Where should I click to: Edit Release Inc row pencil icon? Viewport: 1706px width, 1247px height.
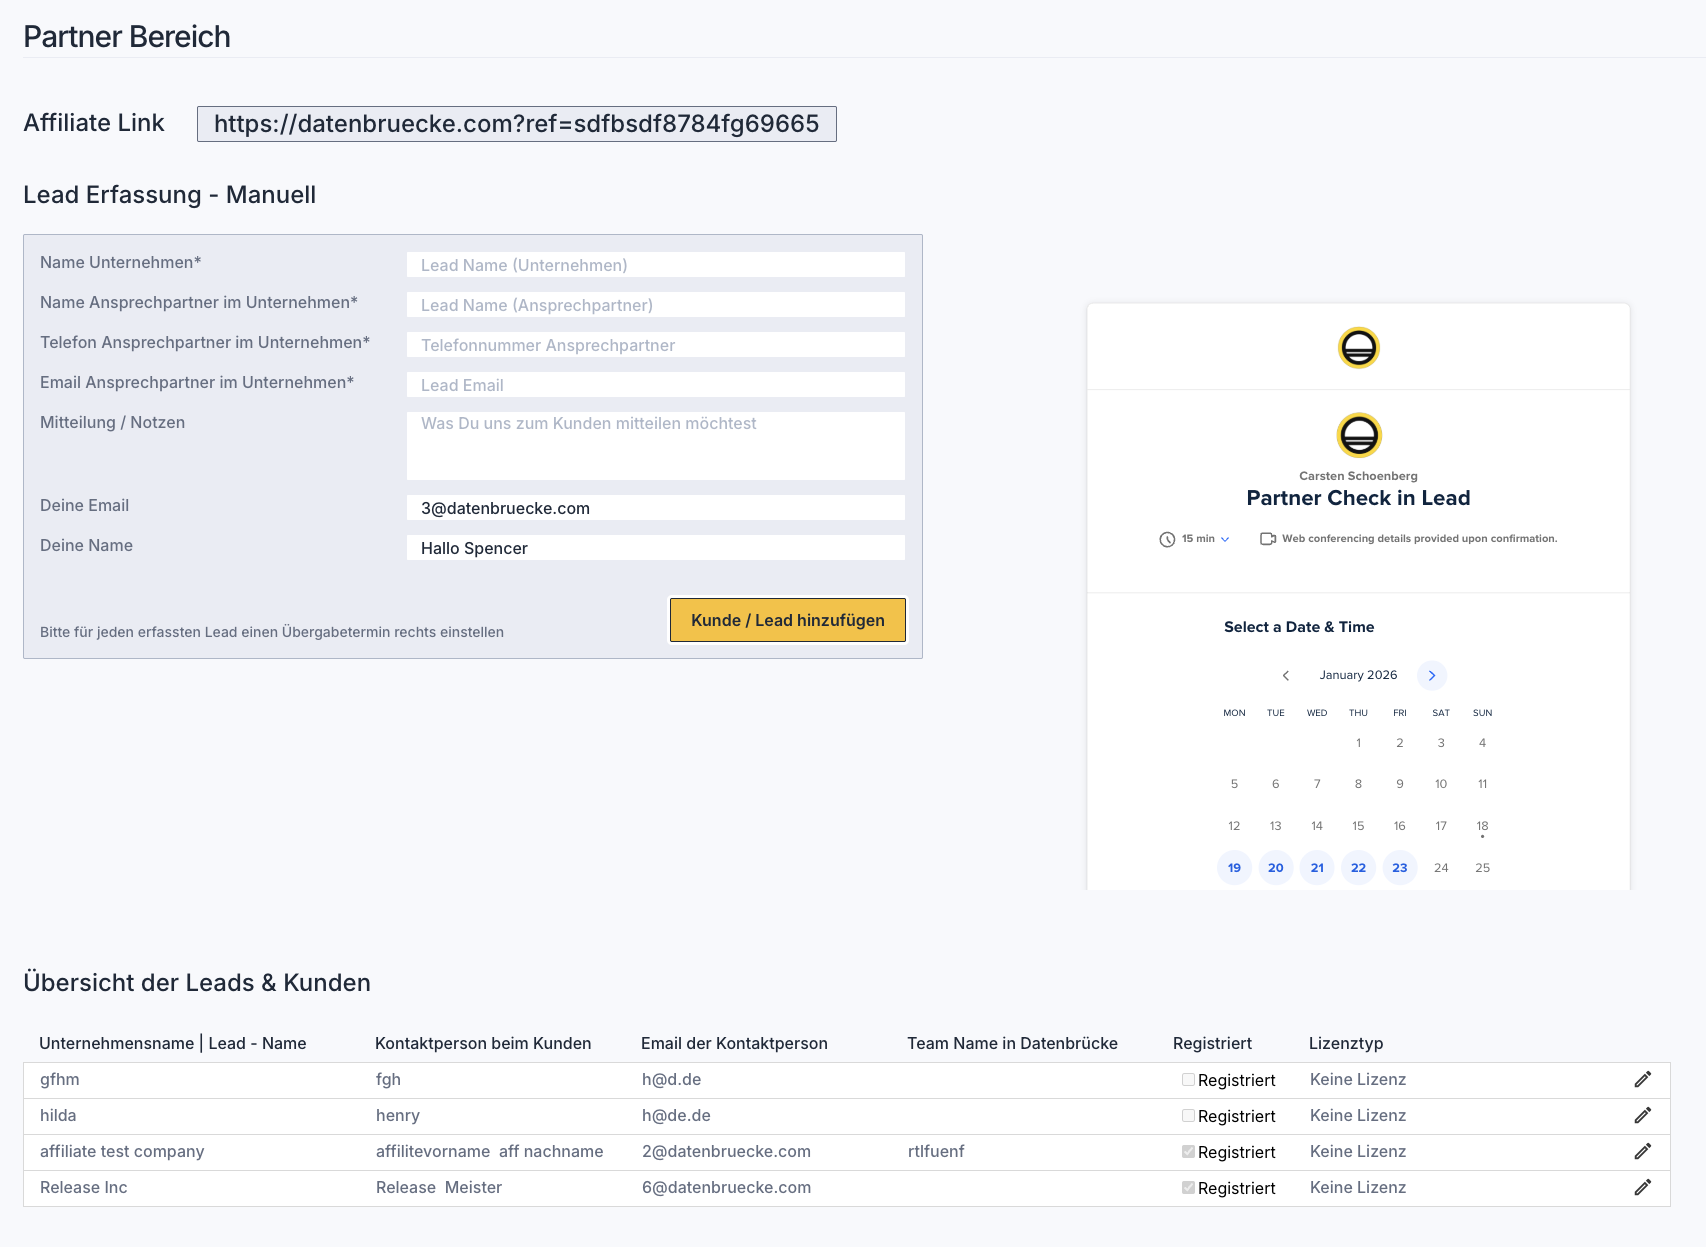click(x=1642, y=1187)
